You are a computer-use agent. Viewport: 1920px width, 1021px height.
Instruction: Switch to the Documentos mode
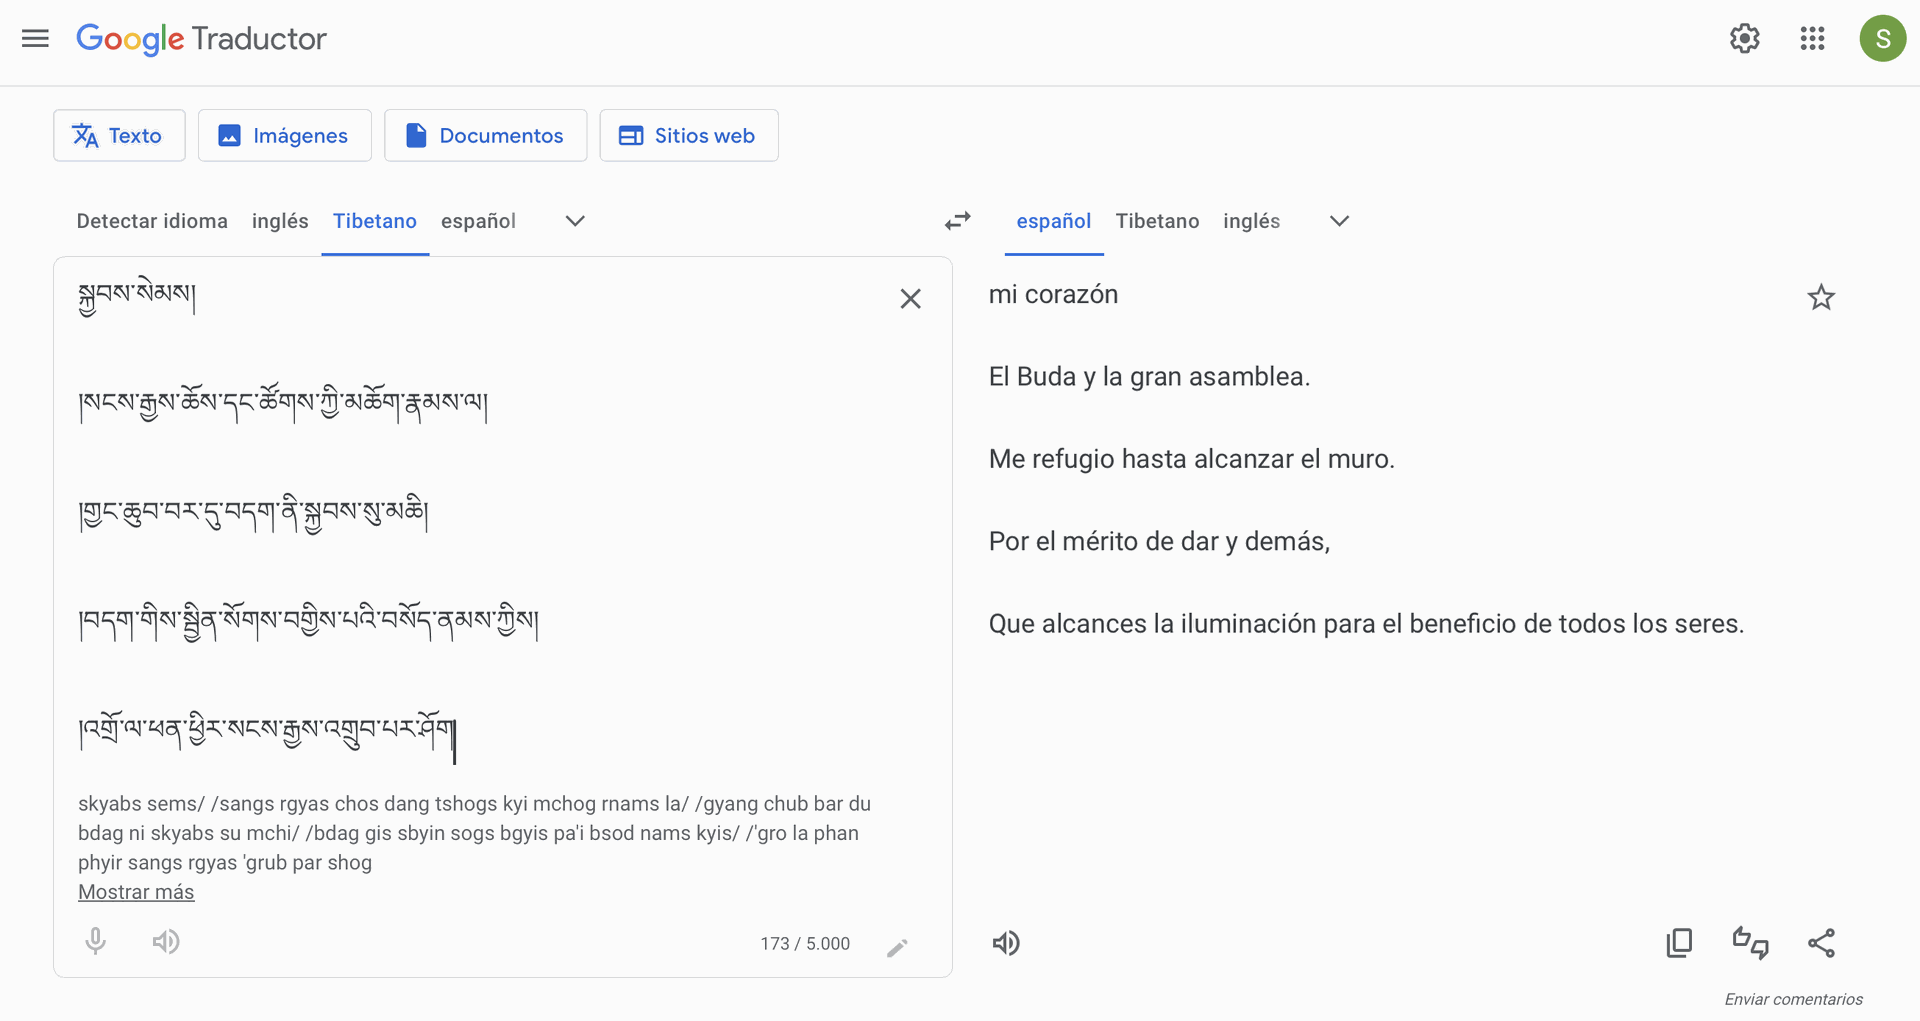(x=485, y=135)
